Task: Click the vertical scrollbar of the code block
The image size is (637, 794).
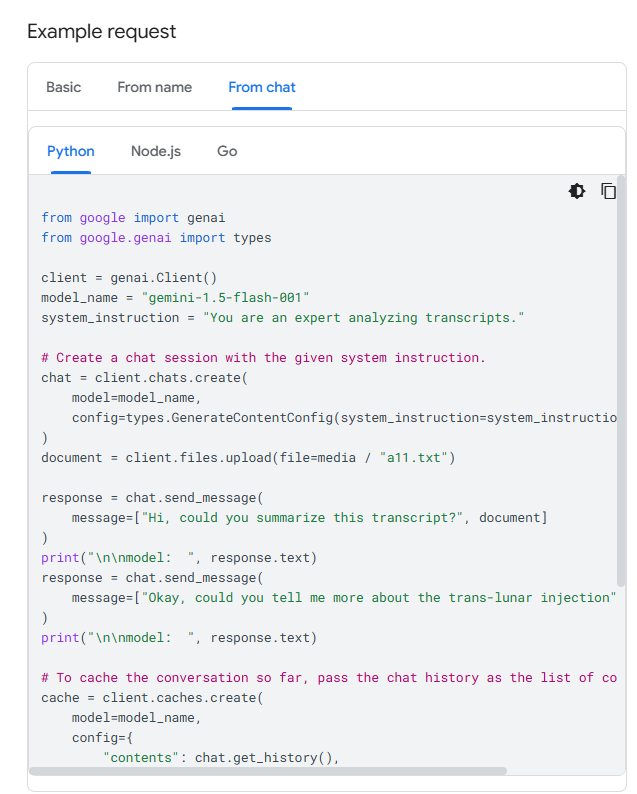Action: click(x=621, y=380)
